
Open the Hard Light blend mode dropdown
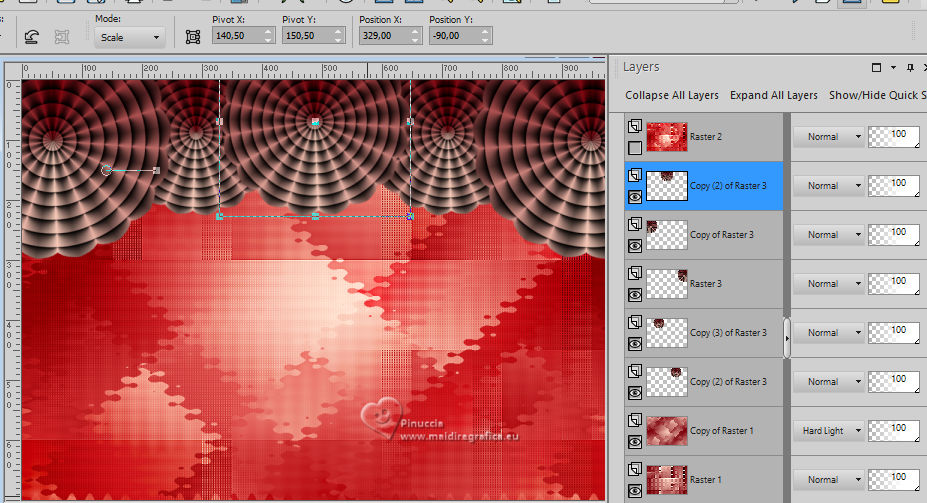tap(827, 431)
